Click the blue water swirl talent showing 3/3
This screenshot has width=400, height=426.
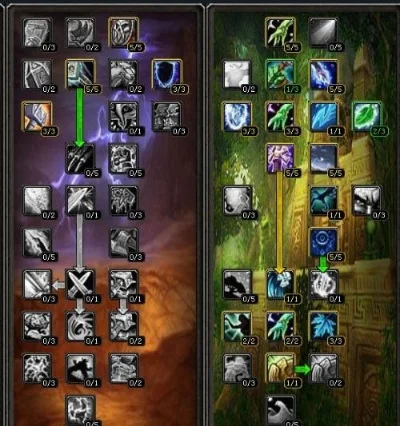click(237, 116)
